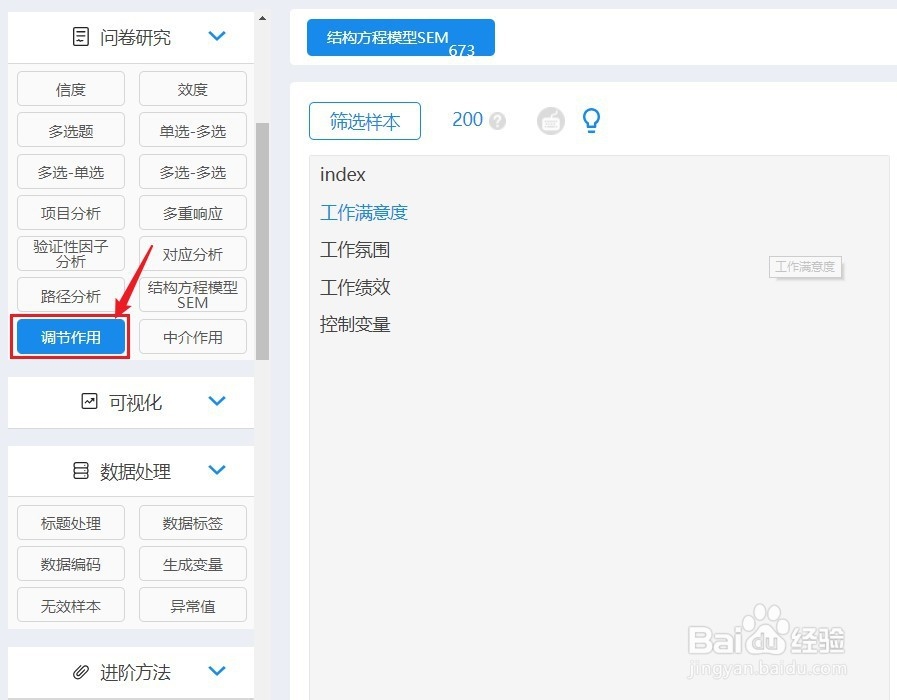Select the 工作绩效 variable
897x700 pixels.
coord(355,287)
